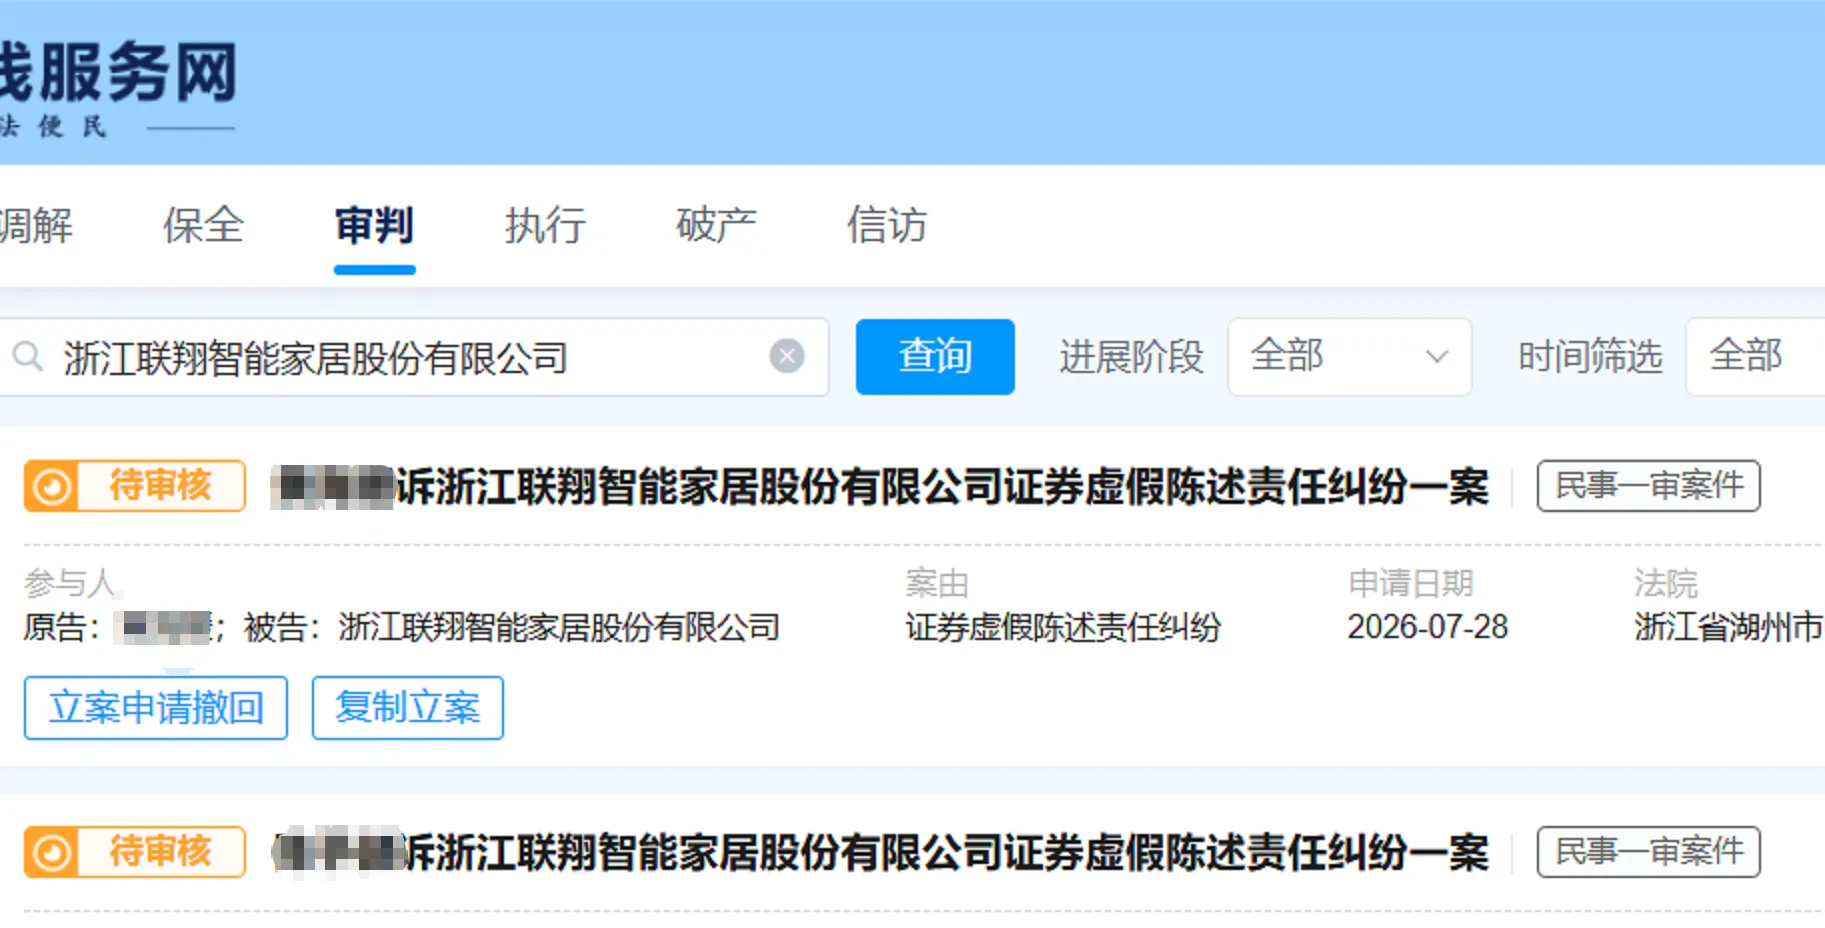The height and width of the screenshot is (928, 1825).
Task: Click the application date 2026-07-28
Action: [1427, 627]
